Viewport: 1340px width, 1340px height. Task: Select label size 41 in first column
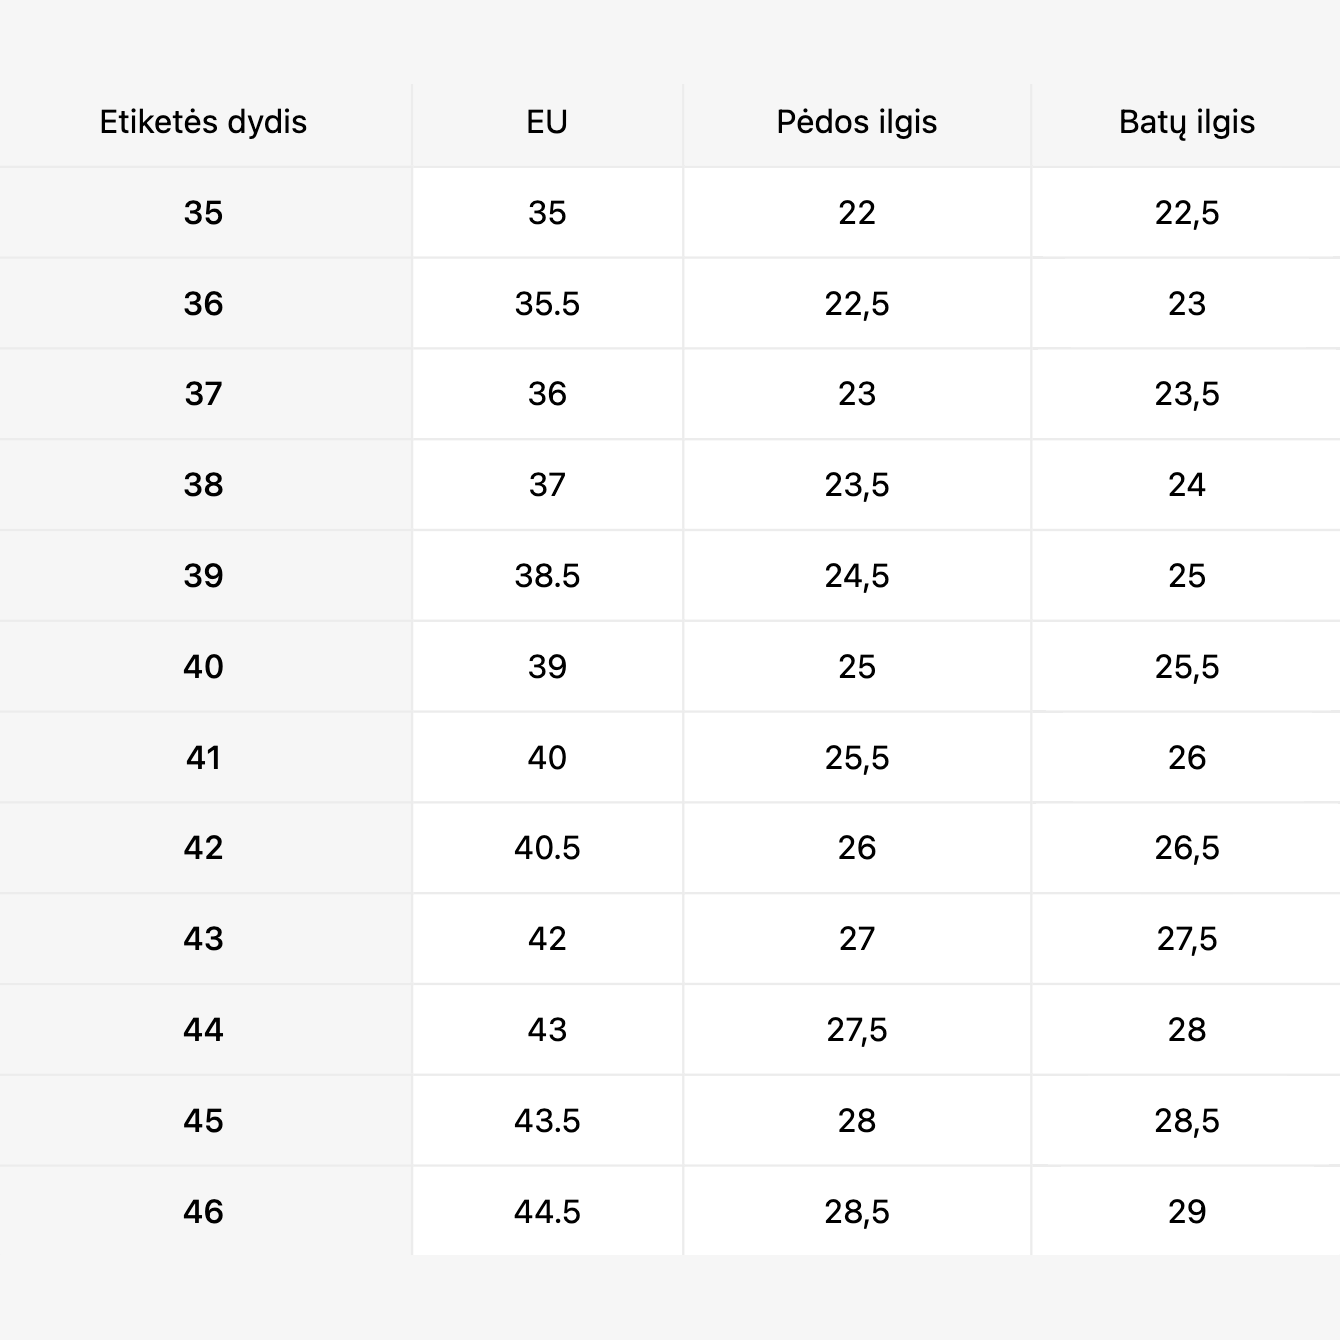click(x=203, y=758)
